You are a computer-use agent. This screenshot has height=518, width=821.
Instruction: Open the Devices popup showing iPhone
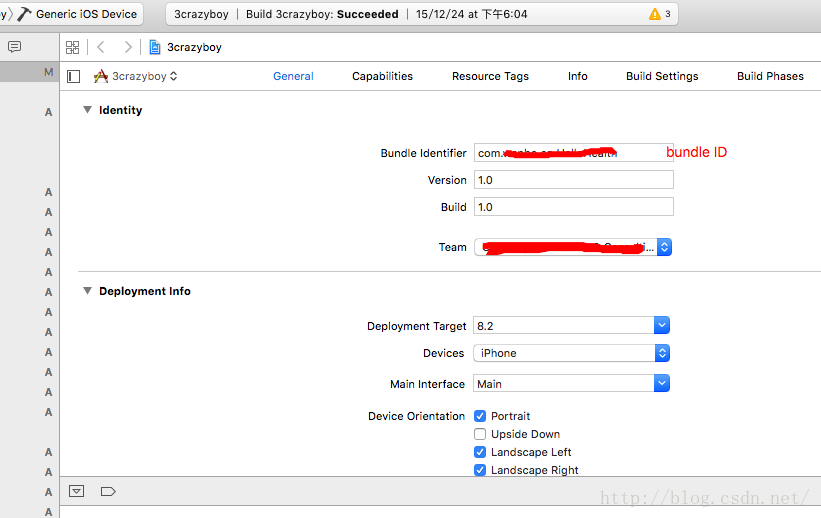[571, 353]
